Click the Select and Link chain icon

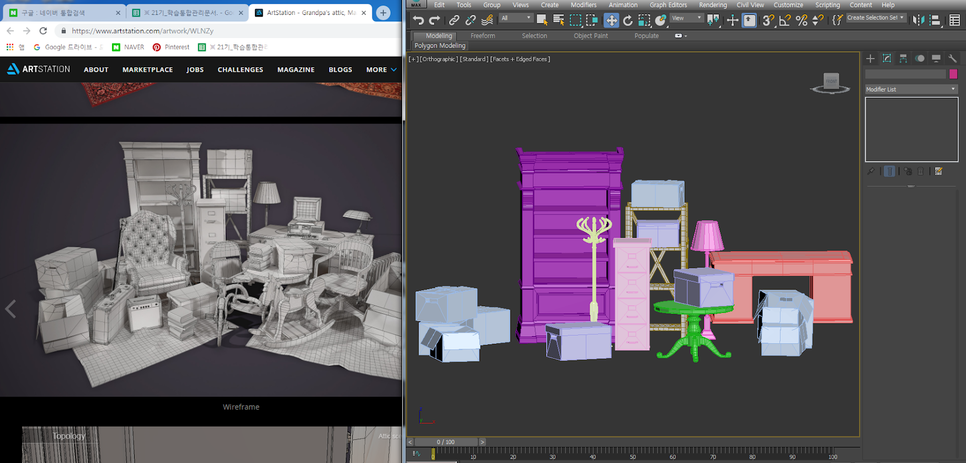tap(454, 20)
